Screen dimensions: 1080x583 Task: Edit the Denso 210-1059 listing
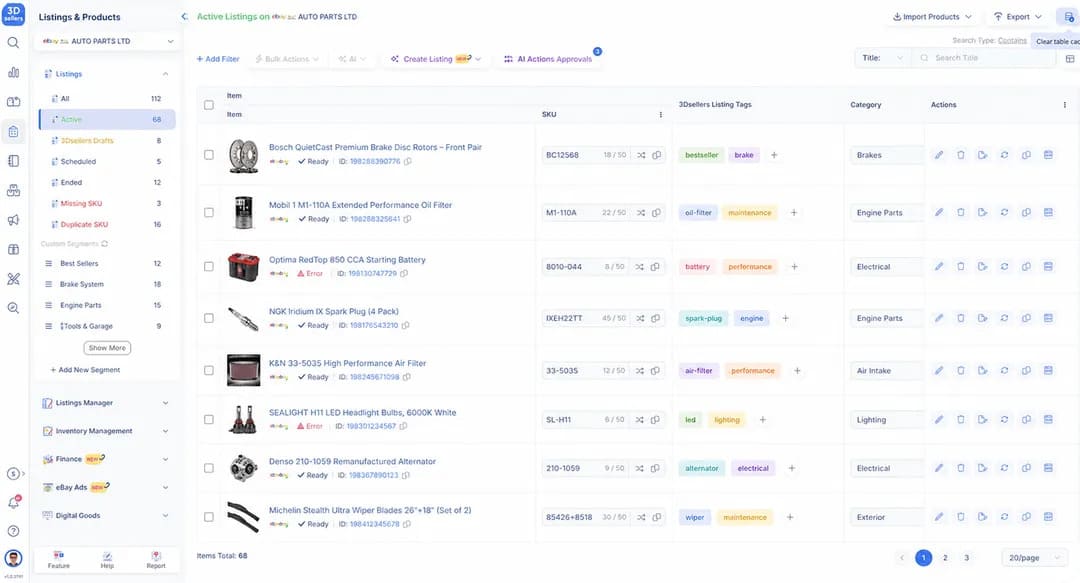(939, 468)
